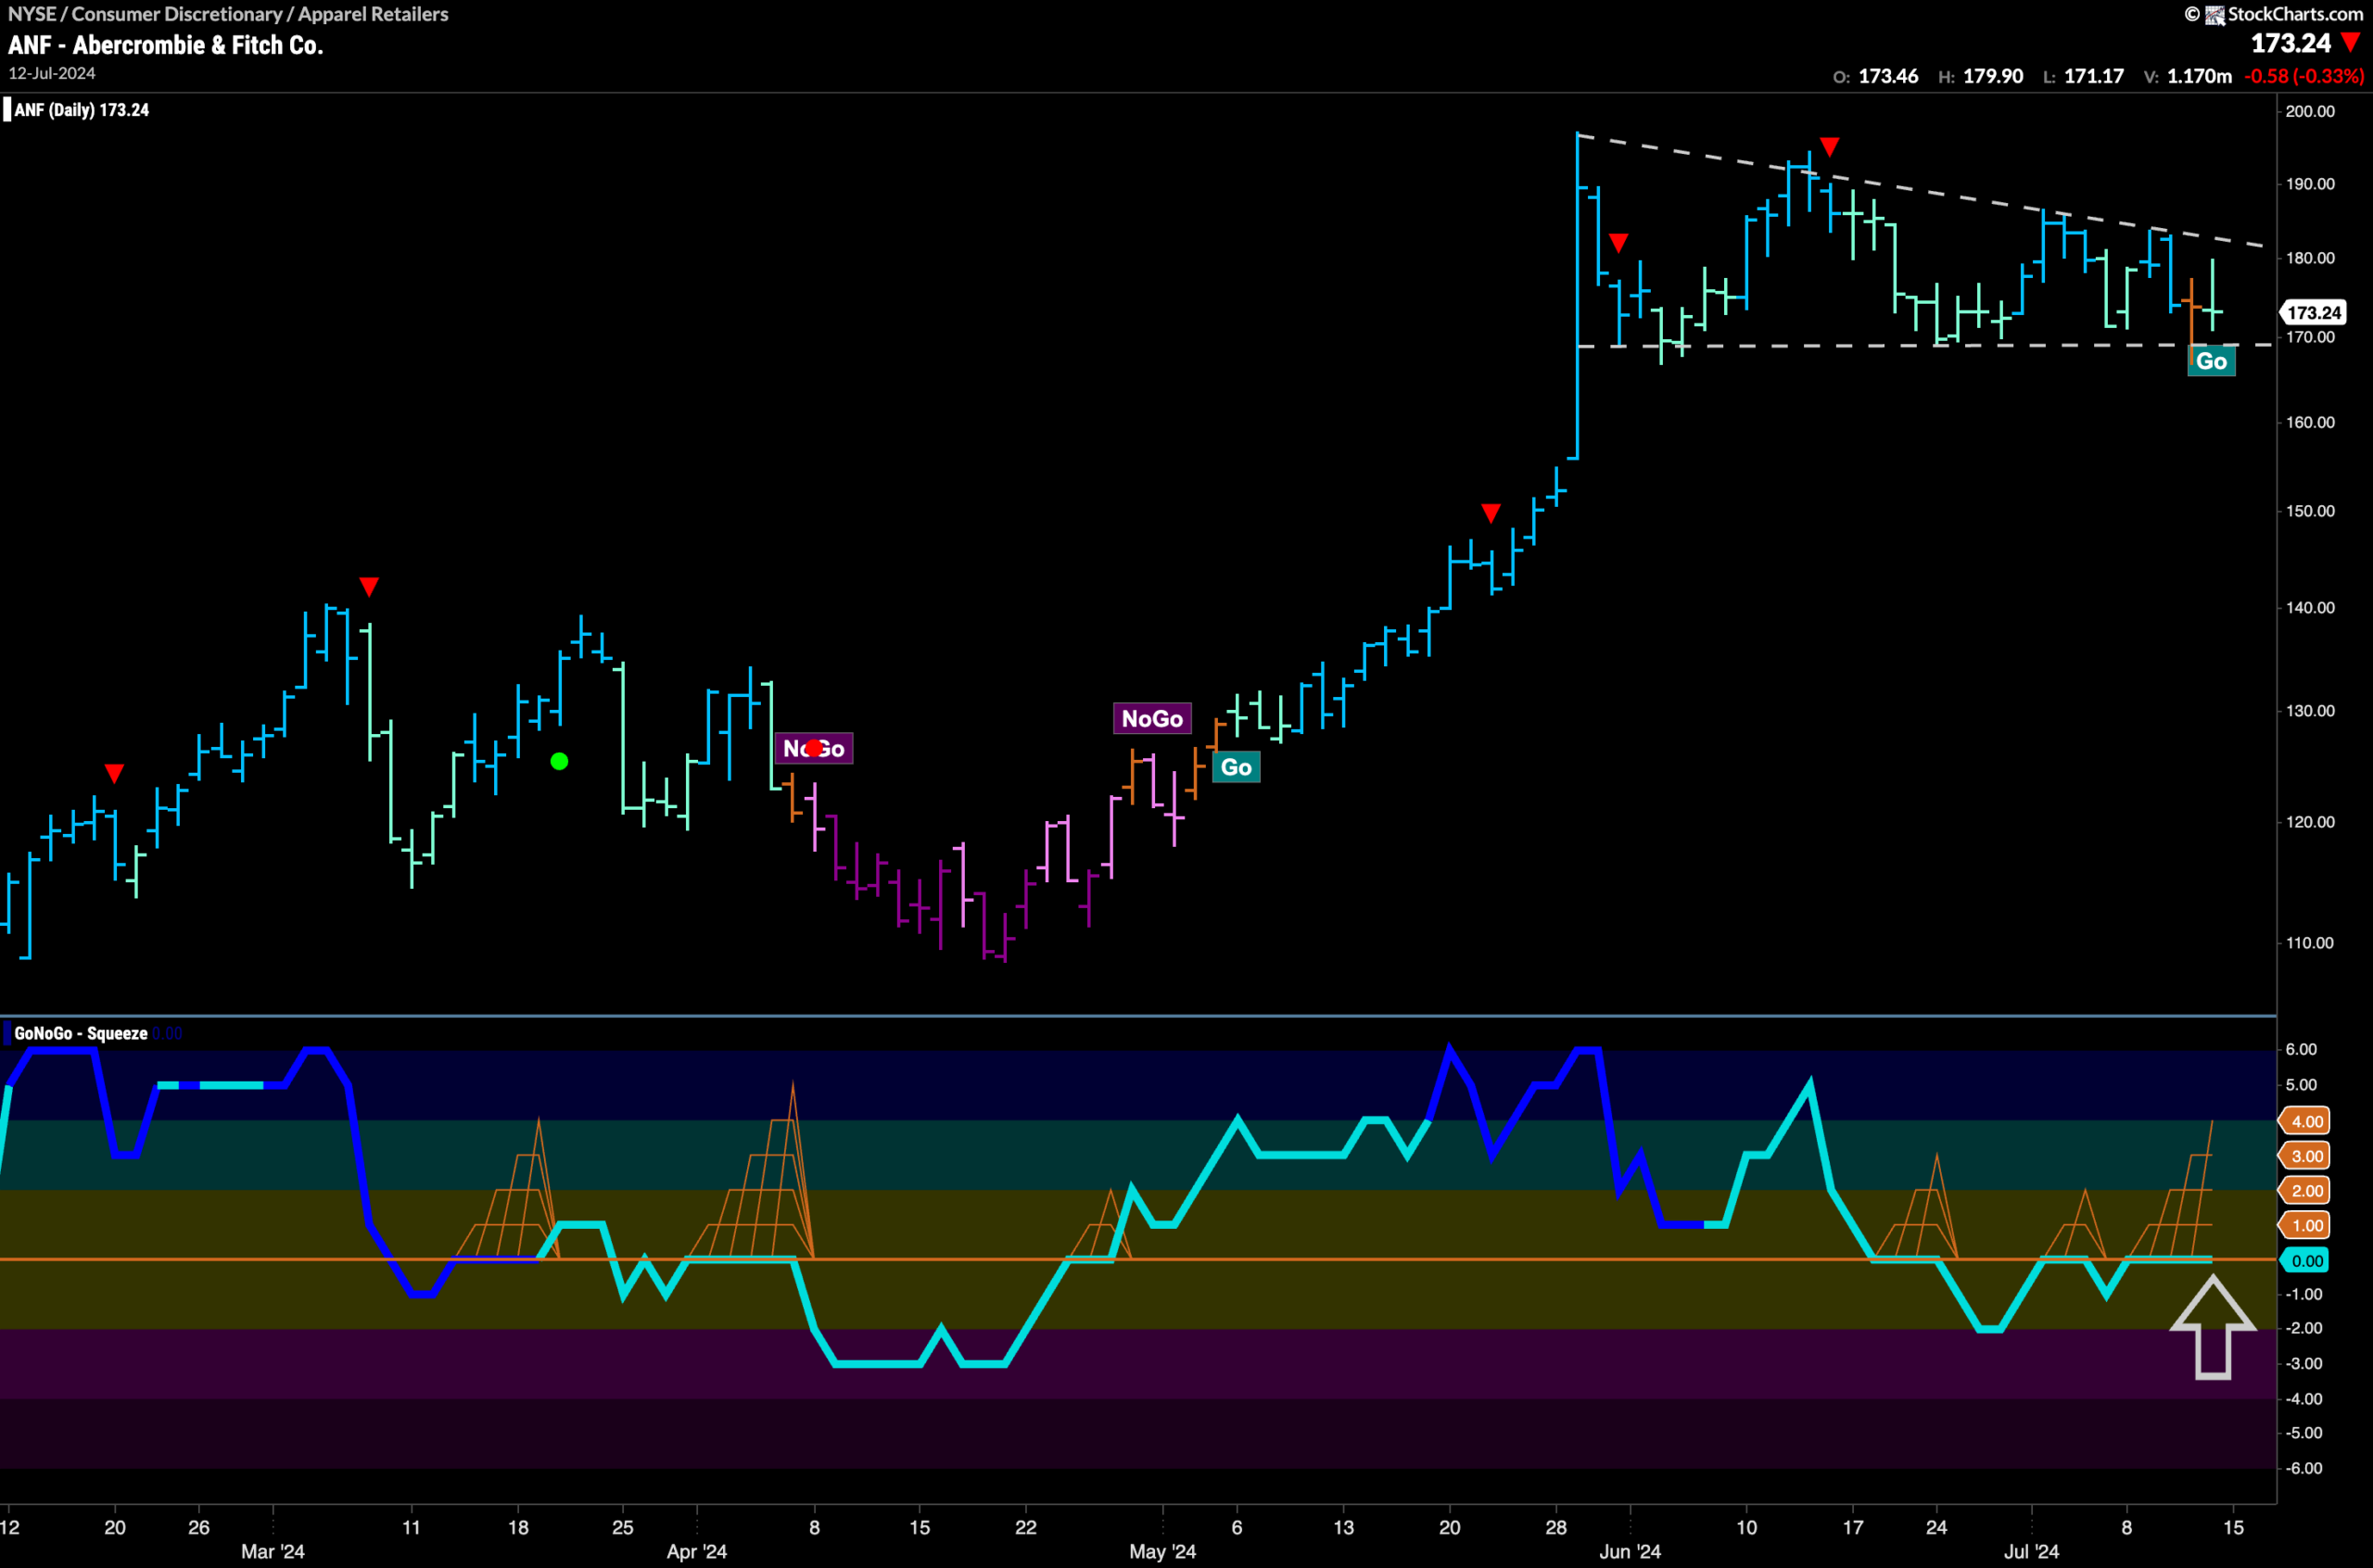Click the low value 171.17
The height and width of the screenshot is (1568, 2373).
(2094, 76)
